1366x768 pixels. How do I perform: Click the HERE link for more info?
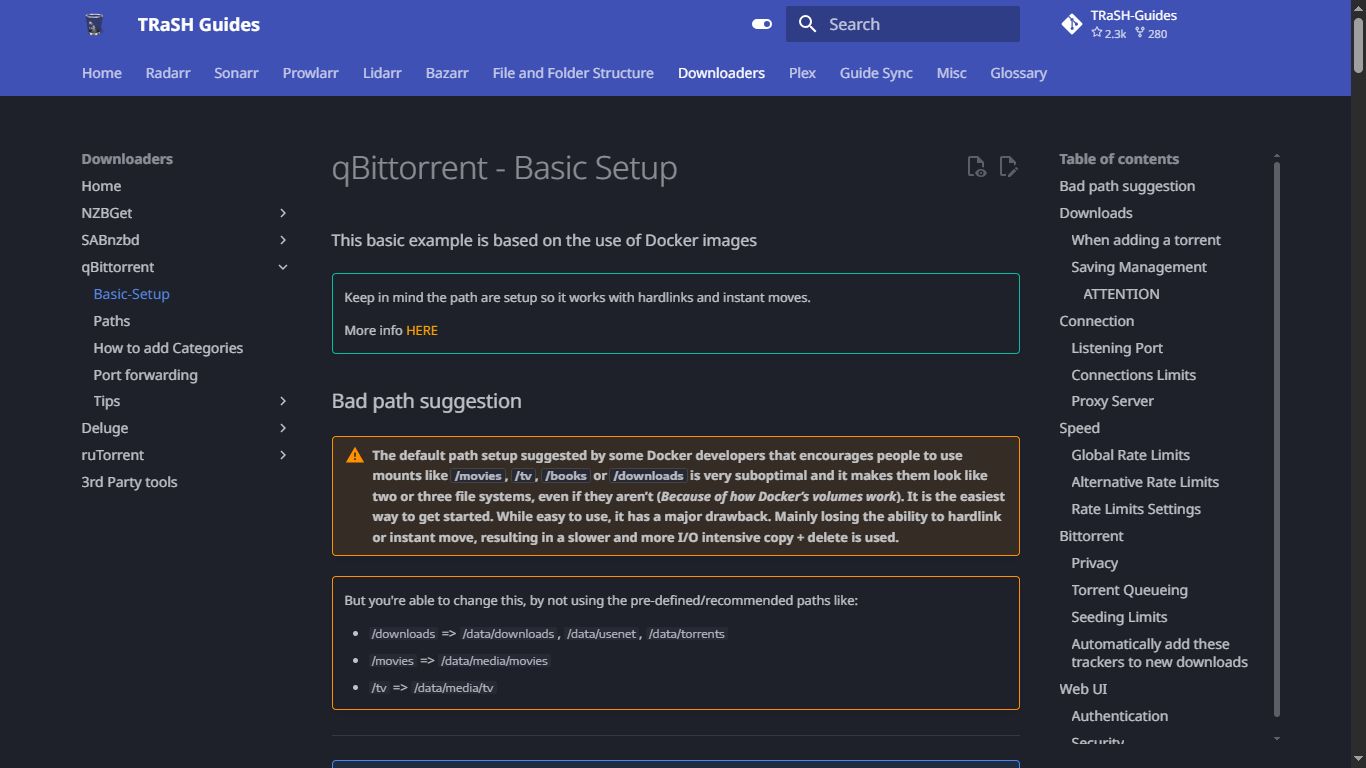point(422,330)
